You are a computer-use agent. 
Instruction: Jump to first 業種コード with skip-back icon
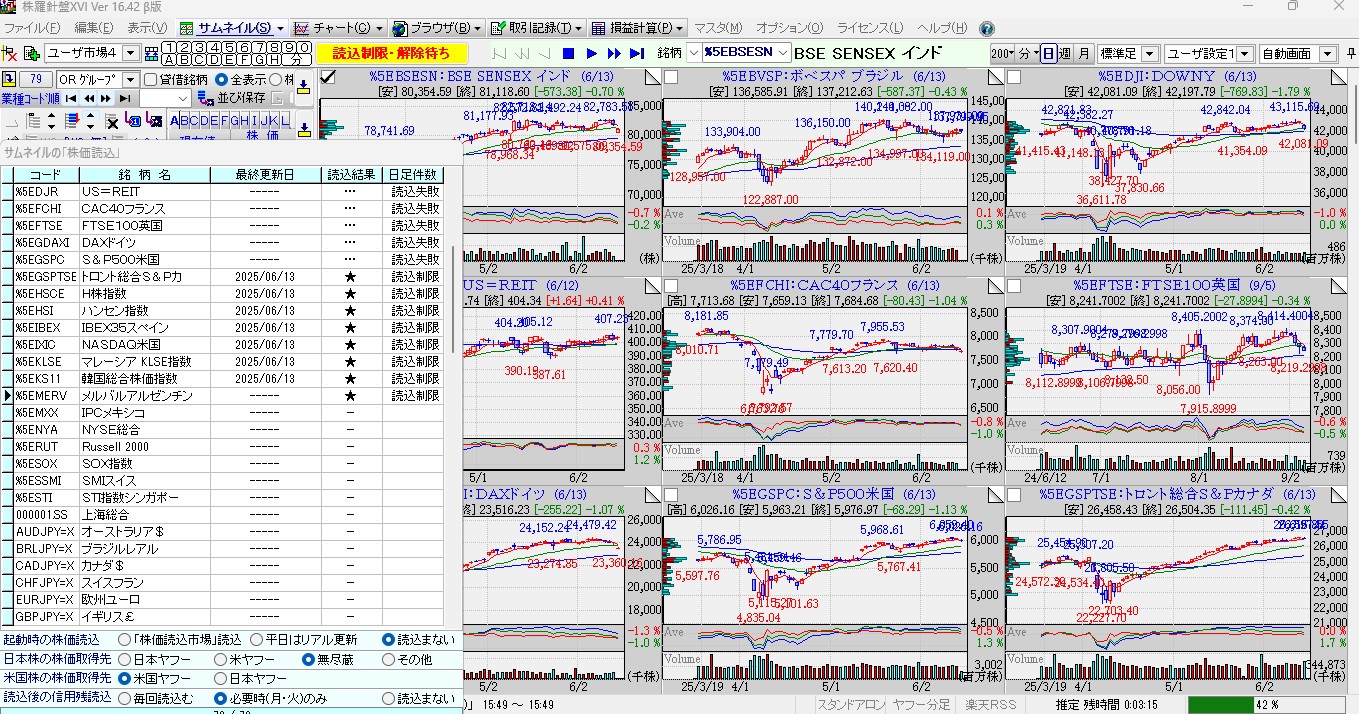[73, 98]
